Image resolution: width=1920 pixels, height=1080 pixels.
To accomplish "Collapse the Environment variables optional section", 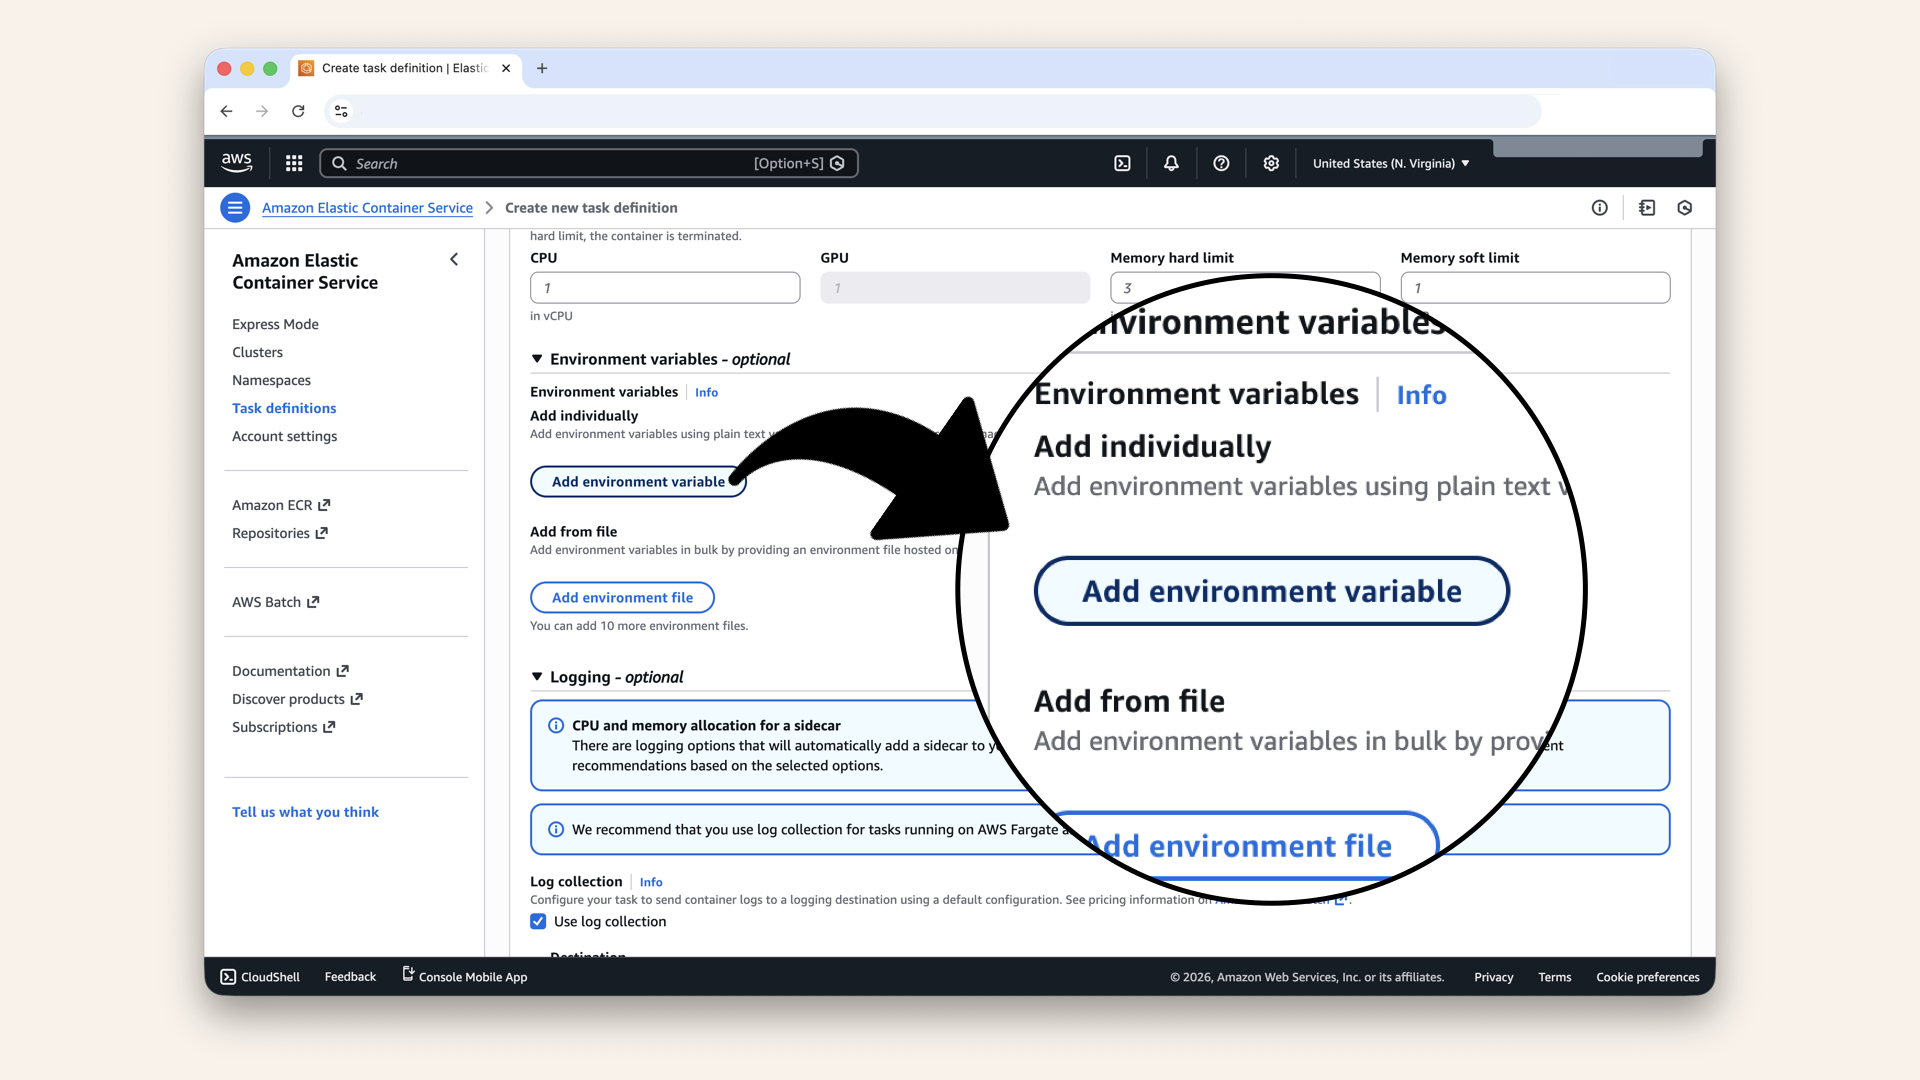I will pyautogui.click(x=537, y=359).
